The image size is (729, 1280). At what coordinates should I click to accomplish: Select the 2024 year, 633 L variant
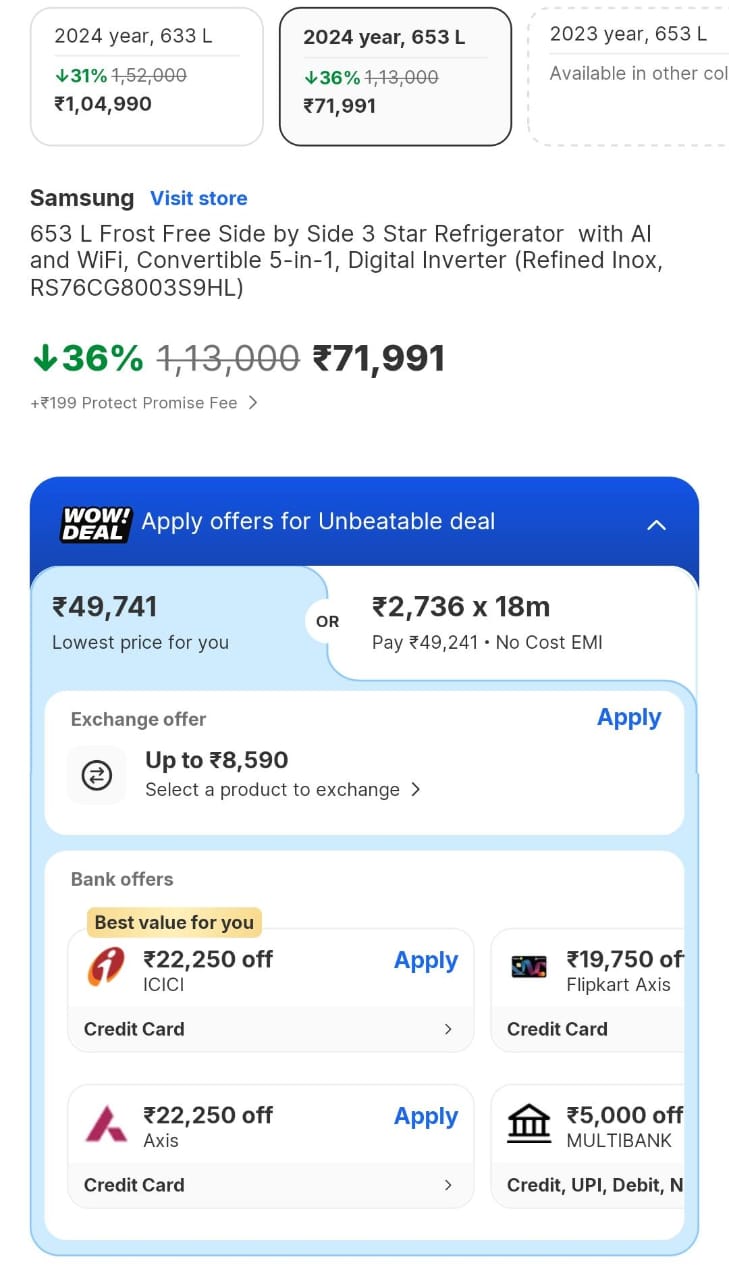(x=146, y=76)
